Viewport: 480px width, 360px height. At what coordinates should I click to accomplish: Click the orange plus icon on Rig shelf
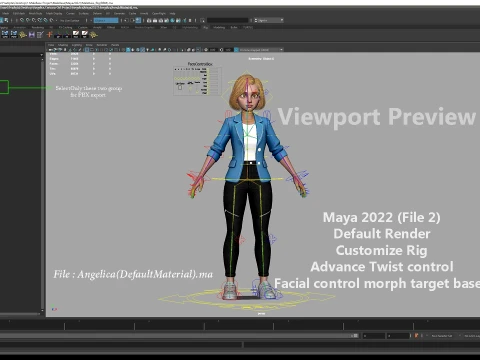[49, 34]
